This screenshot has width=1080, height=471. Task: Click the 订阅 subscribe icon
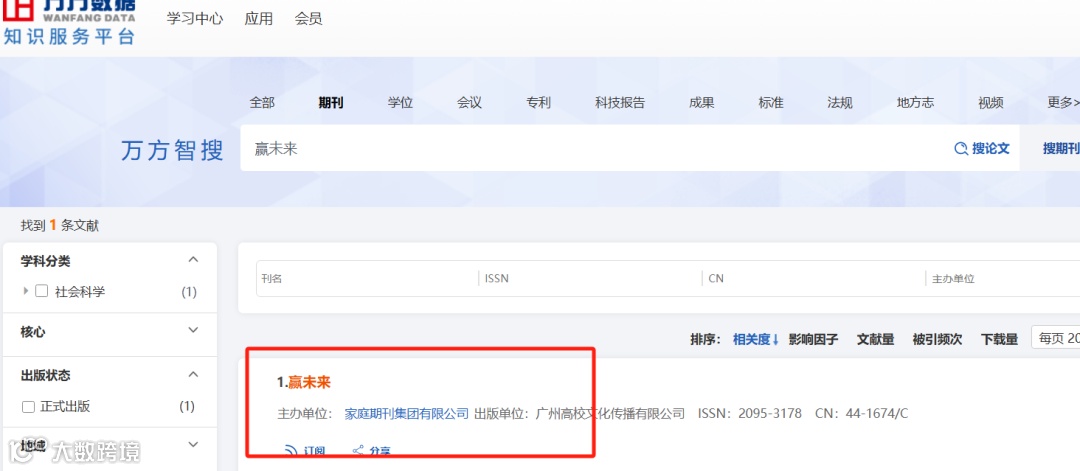(291, 451)
